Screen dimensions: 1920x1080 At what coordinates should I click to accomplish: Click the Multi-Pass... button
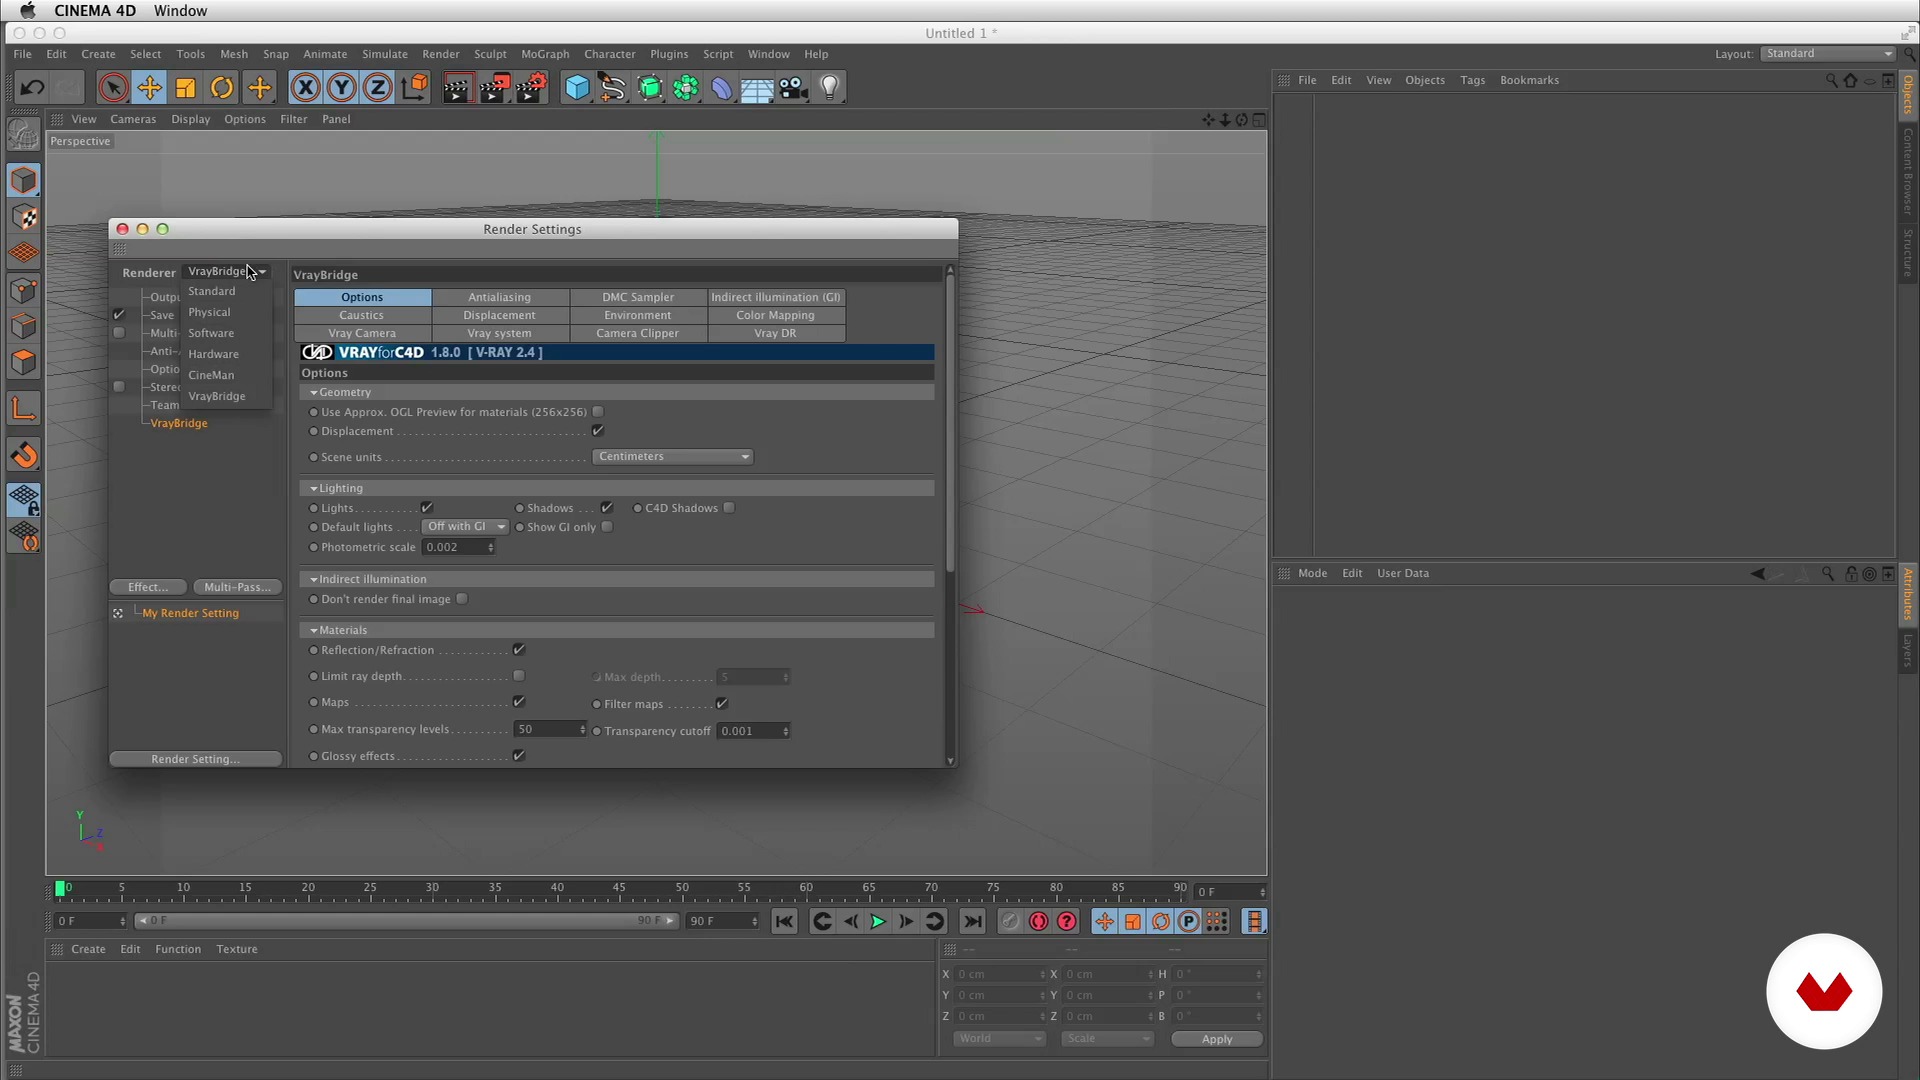[237, 587]
